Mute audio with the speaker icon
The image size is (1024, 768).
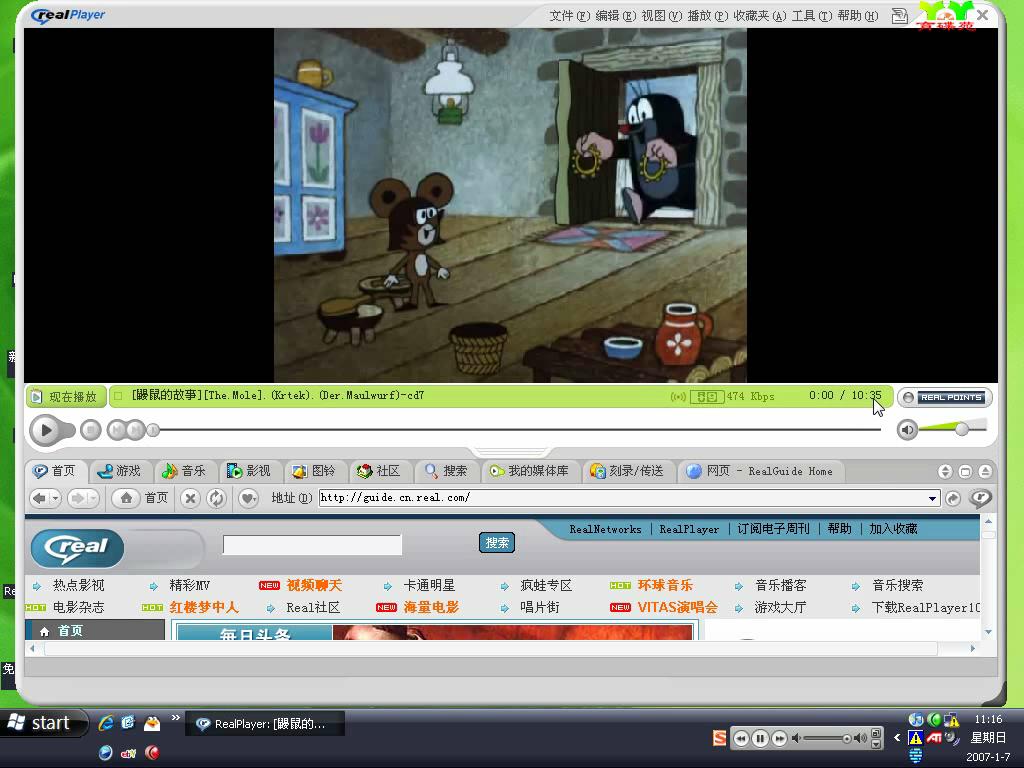pos(907,429)
